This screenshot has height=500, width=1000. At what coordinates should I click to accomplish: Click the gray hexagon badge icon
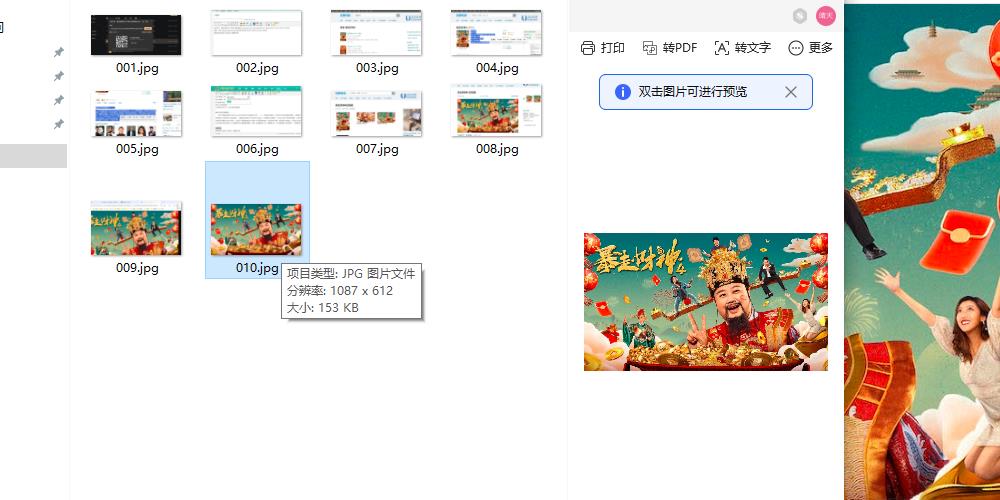point(800,15)
